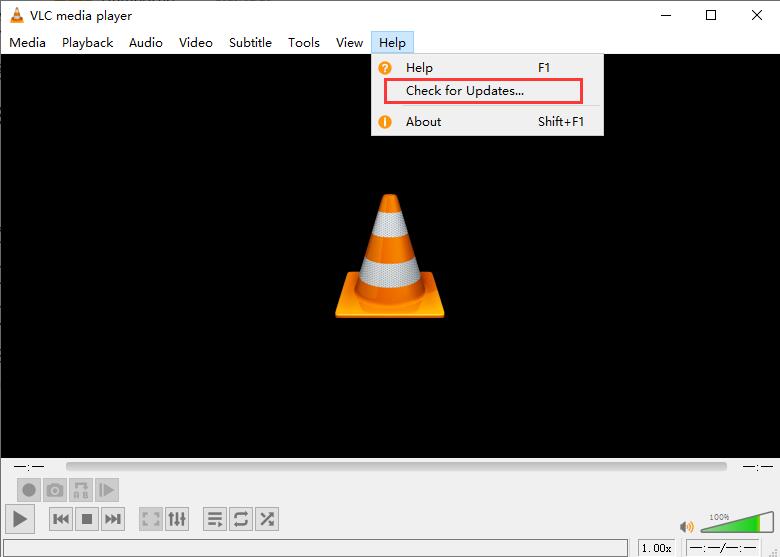Maximize the VLC window
The width and height of the screenshot is (780, 557).
(711, 15)
